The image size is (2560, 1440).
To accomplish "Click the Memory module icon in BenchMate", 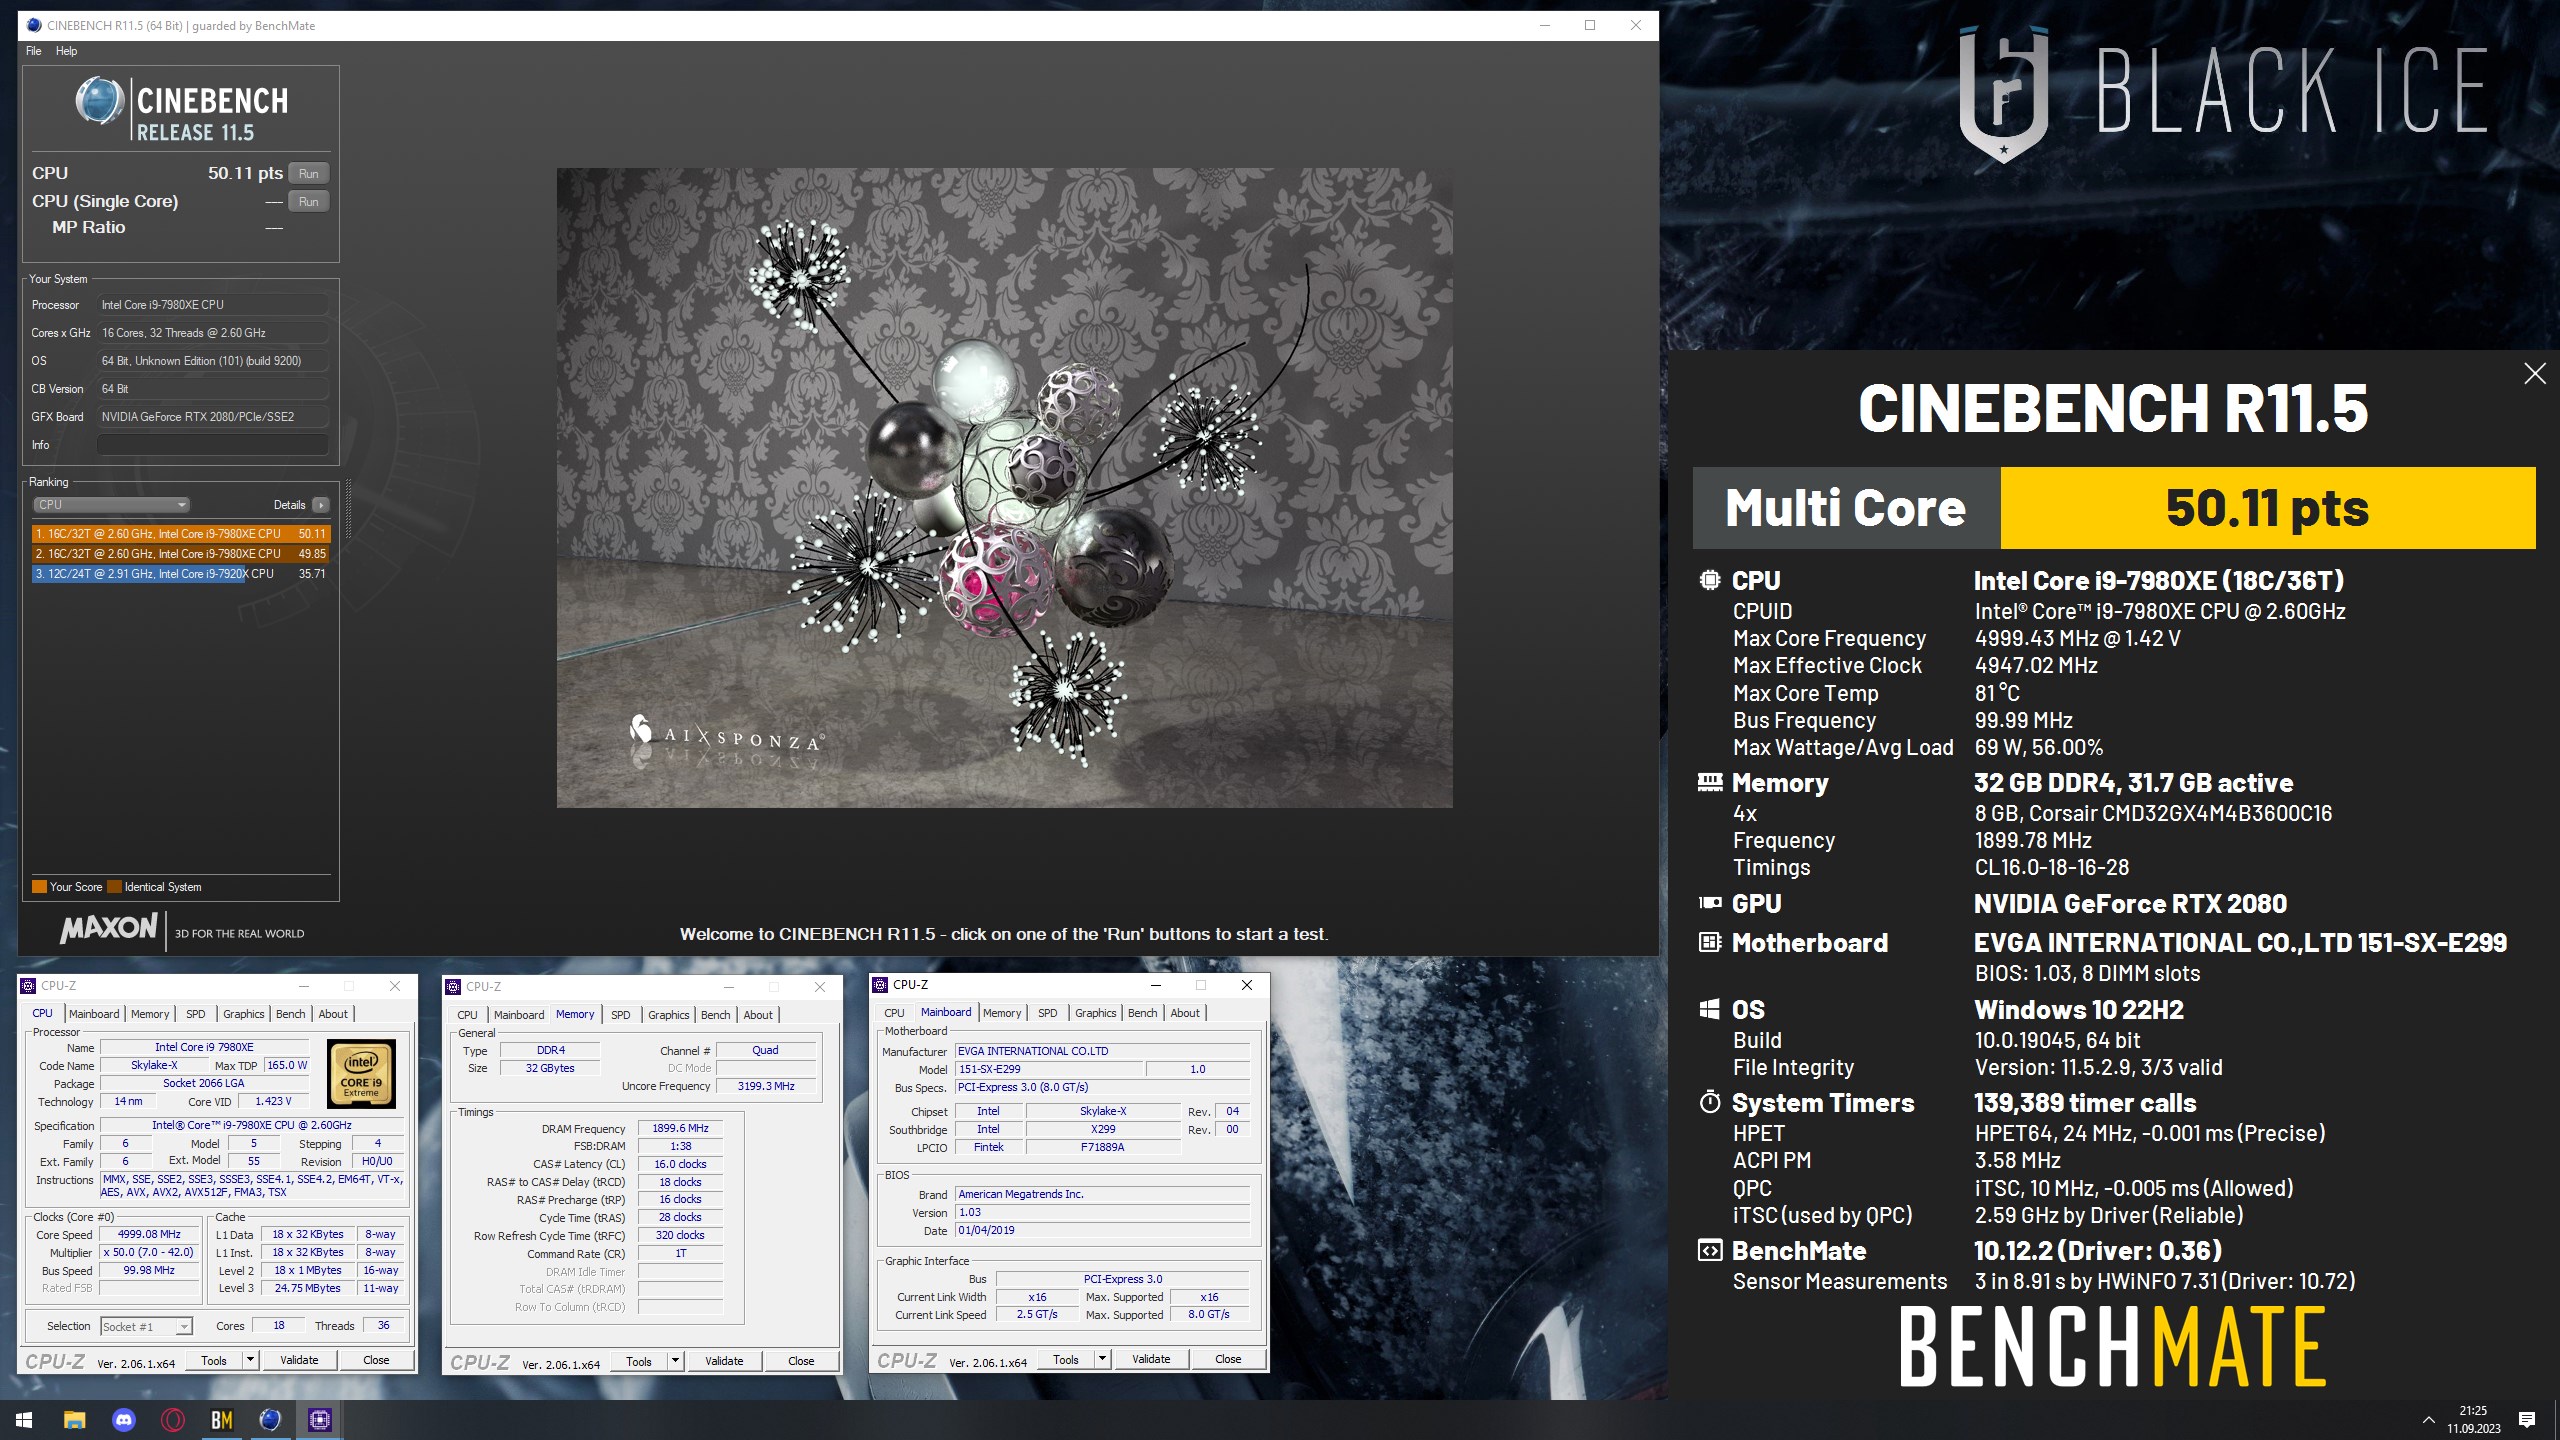I will pos(1710,782).
